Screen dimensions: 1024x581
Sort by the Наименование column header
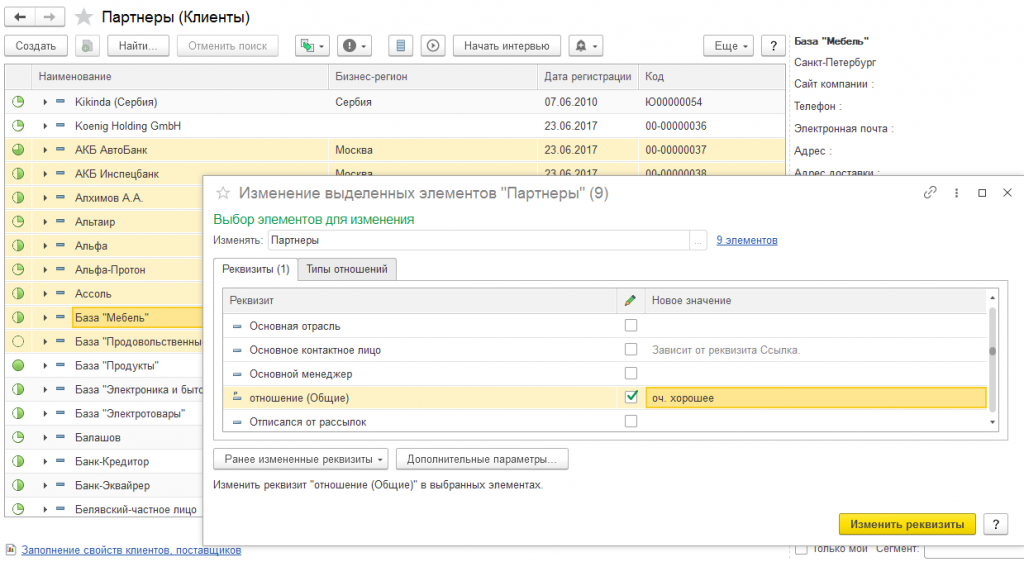[180, 76]
